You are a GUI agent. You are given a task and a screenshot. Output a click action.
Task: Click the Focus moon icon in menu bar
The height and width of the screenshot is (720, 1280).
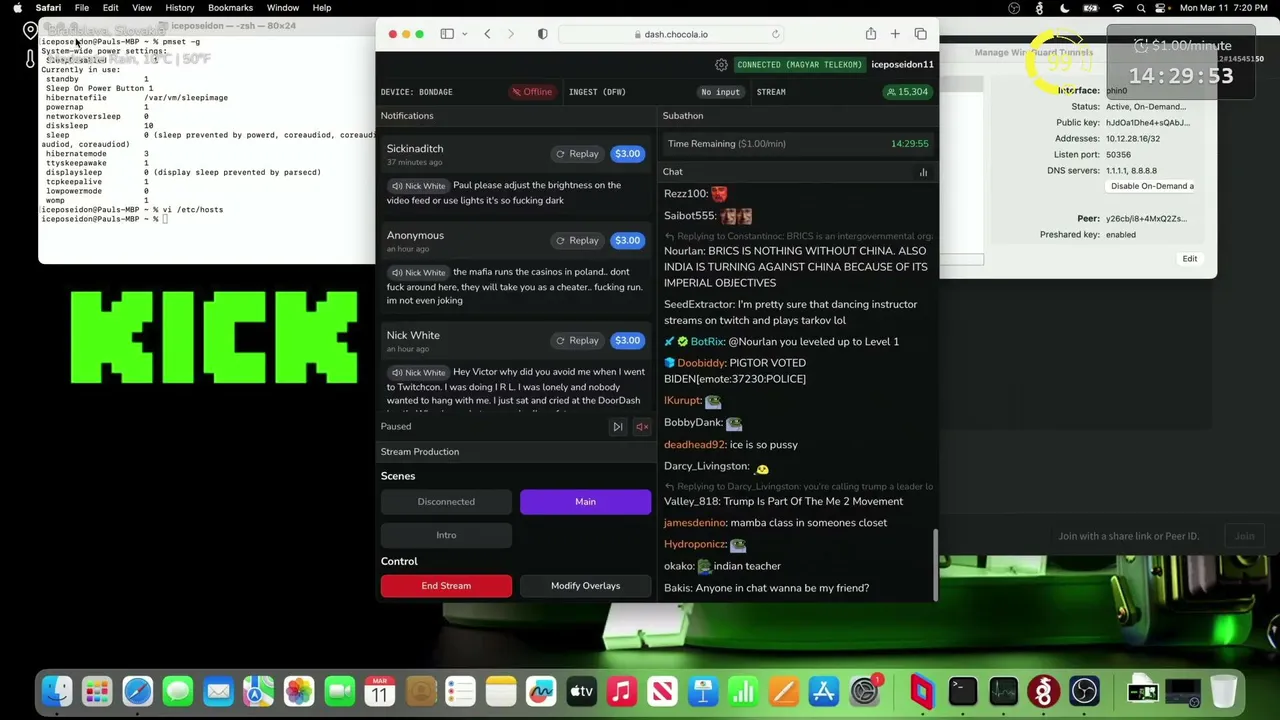coord(1066,8)
